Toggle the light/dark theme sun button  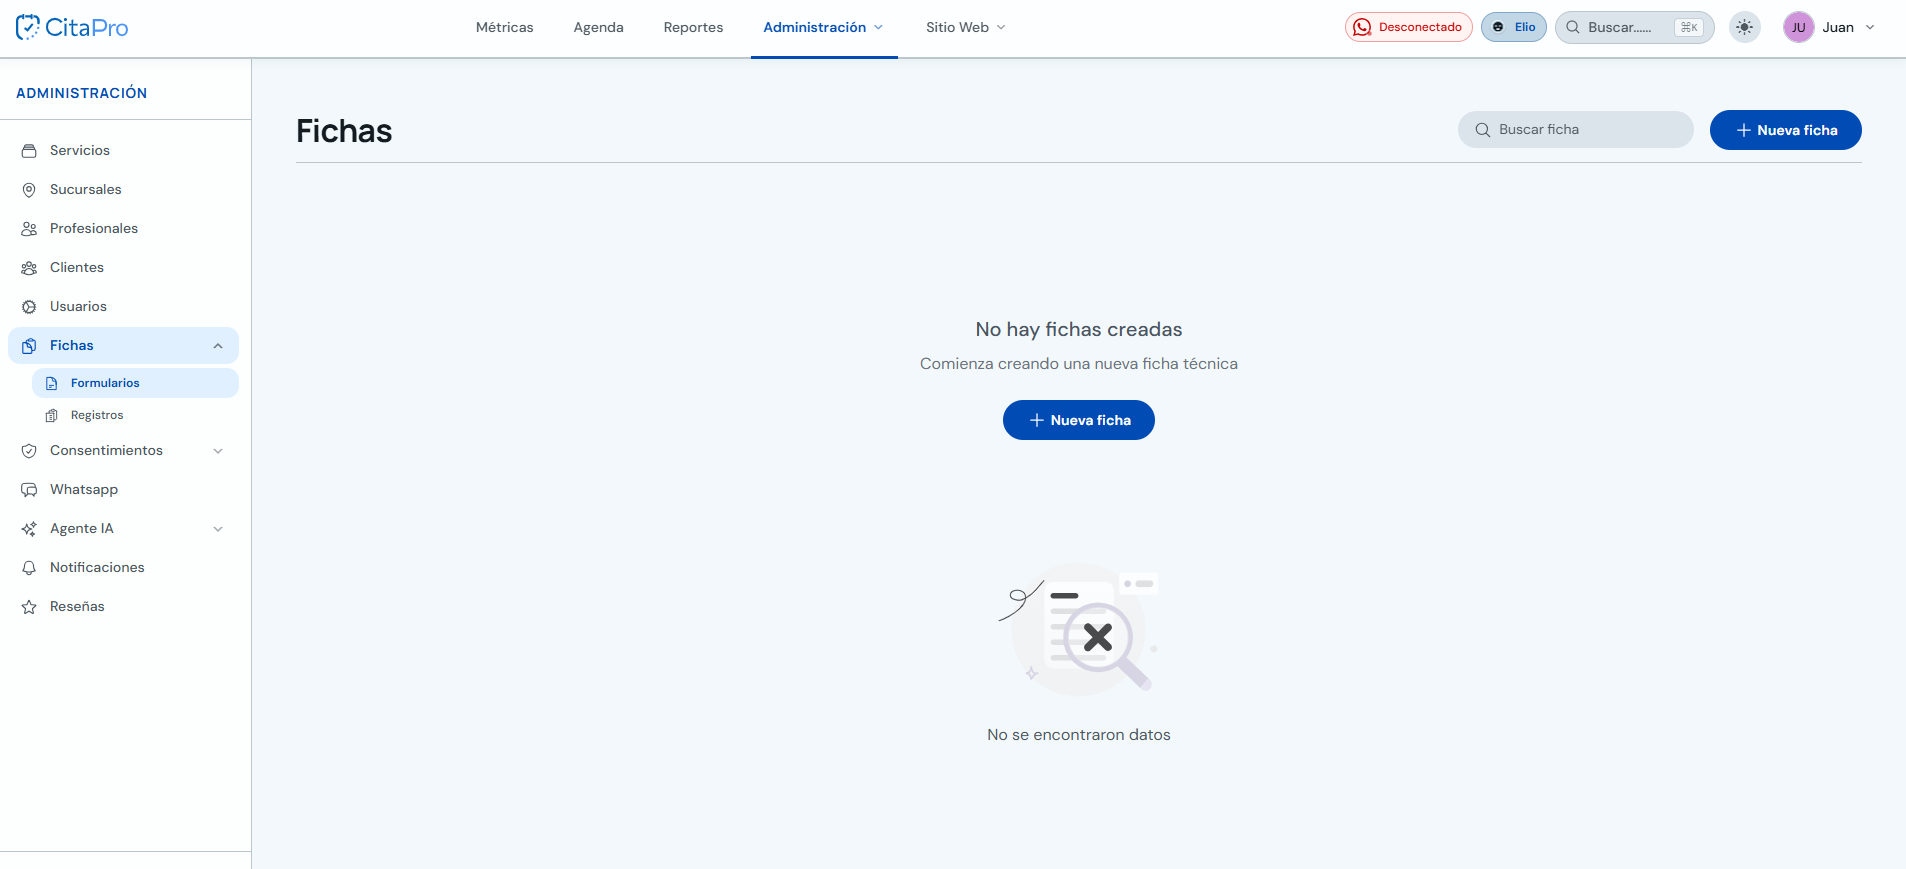click(1745, 27)
